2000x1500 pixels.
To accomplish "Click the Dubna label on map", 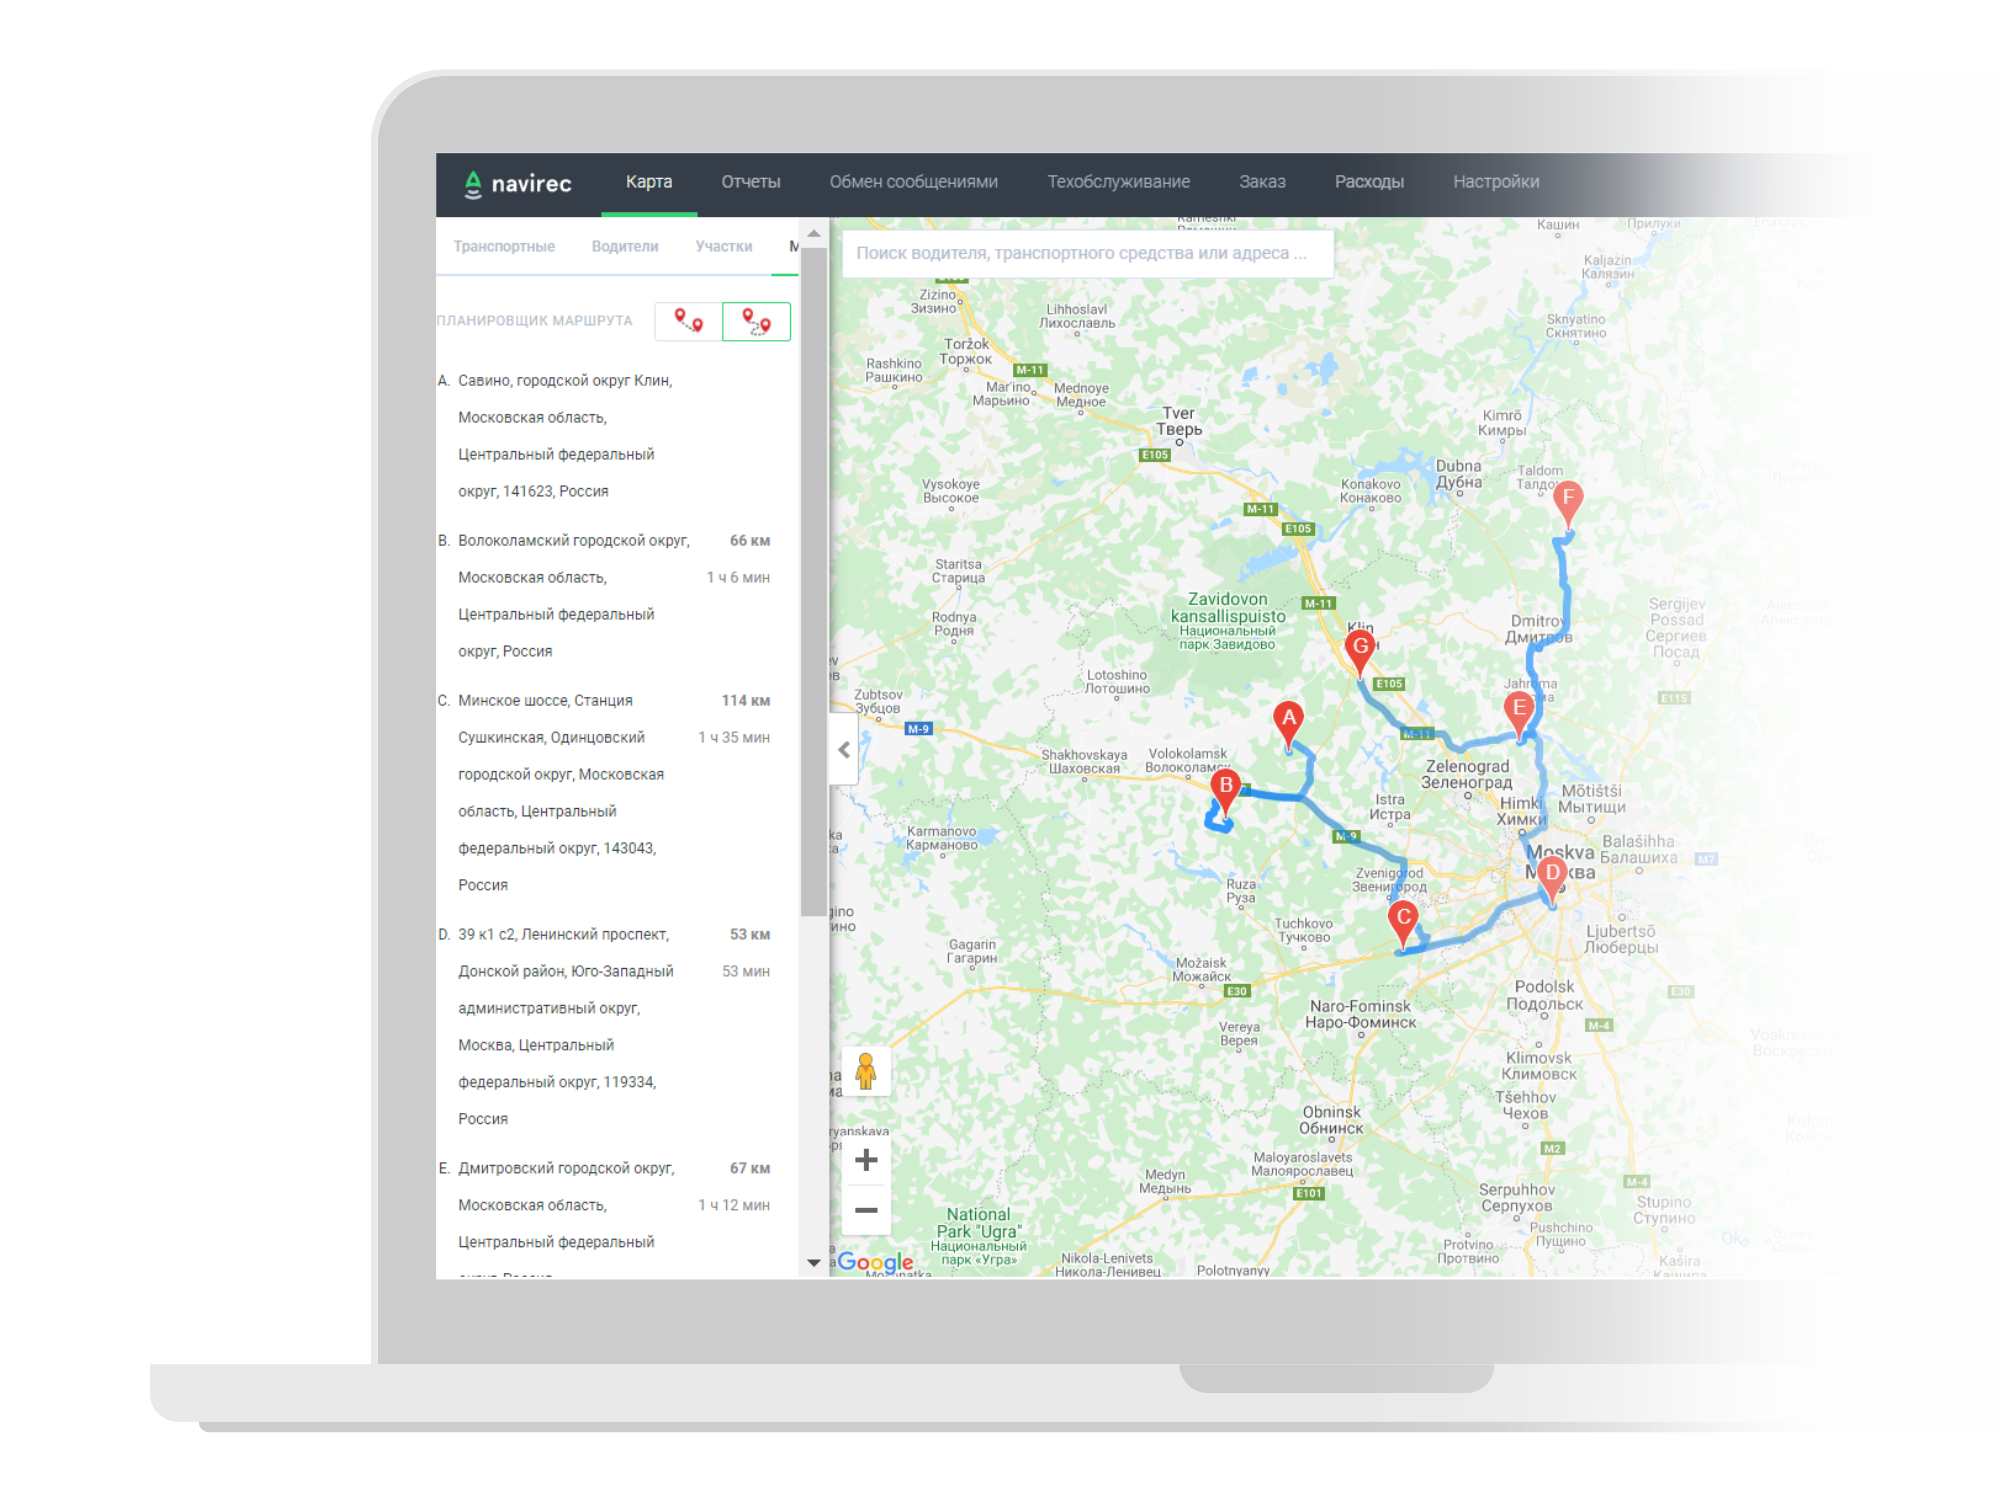I will (x=1459, y=474).
